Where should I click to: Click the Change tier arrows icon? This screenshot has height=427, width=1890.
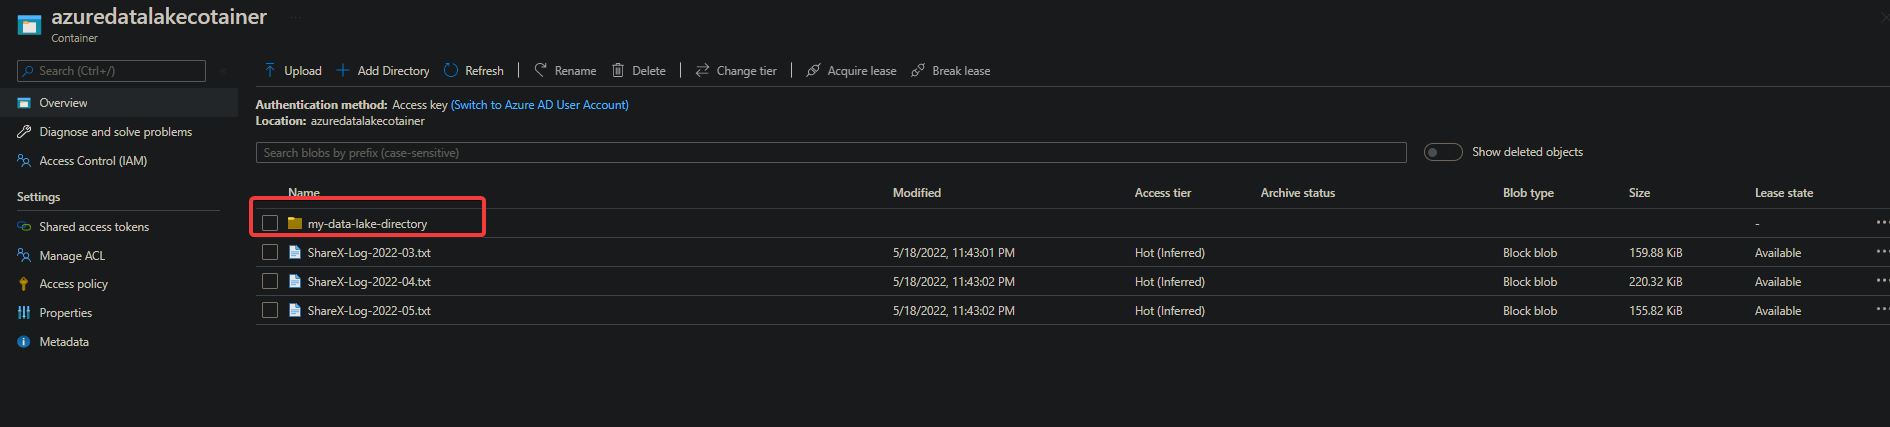point(702,70)
